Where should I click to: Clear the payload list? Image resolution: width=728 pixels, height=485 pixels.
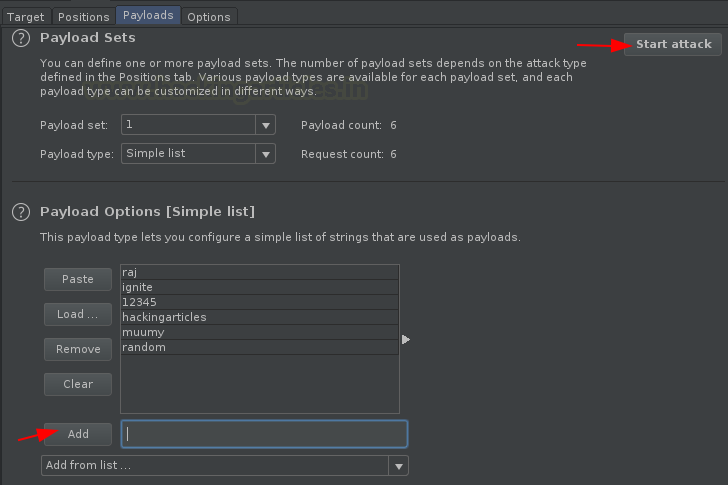tap(78, 384)
